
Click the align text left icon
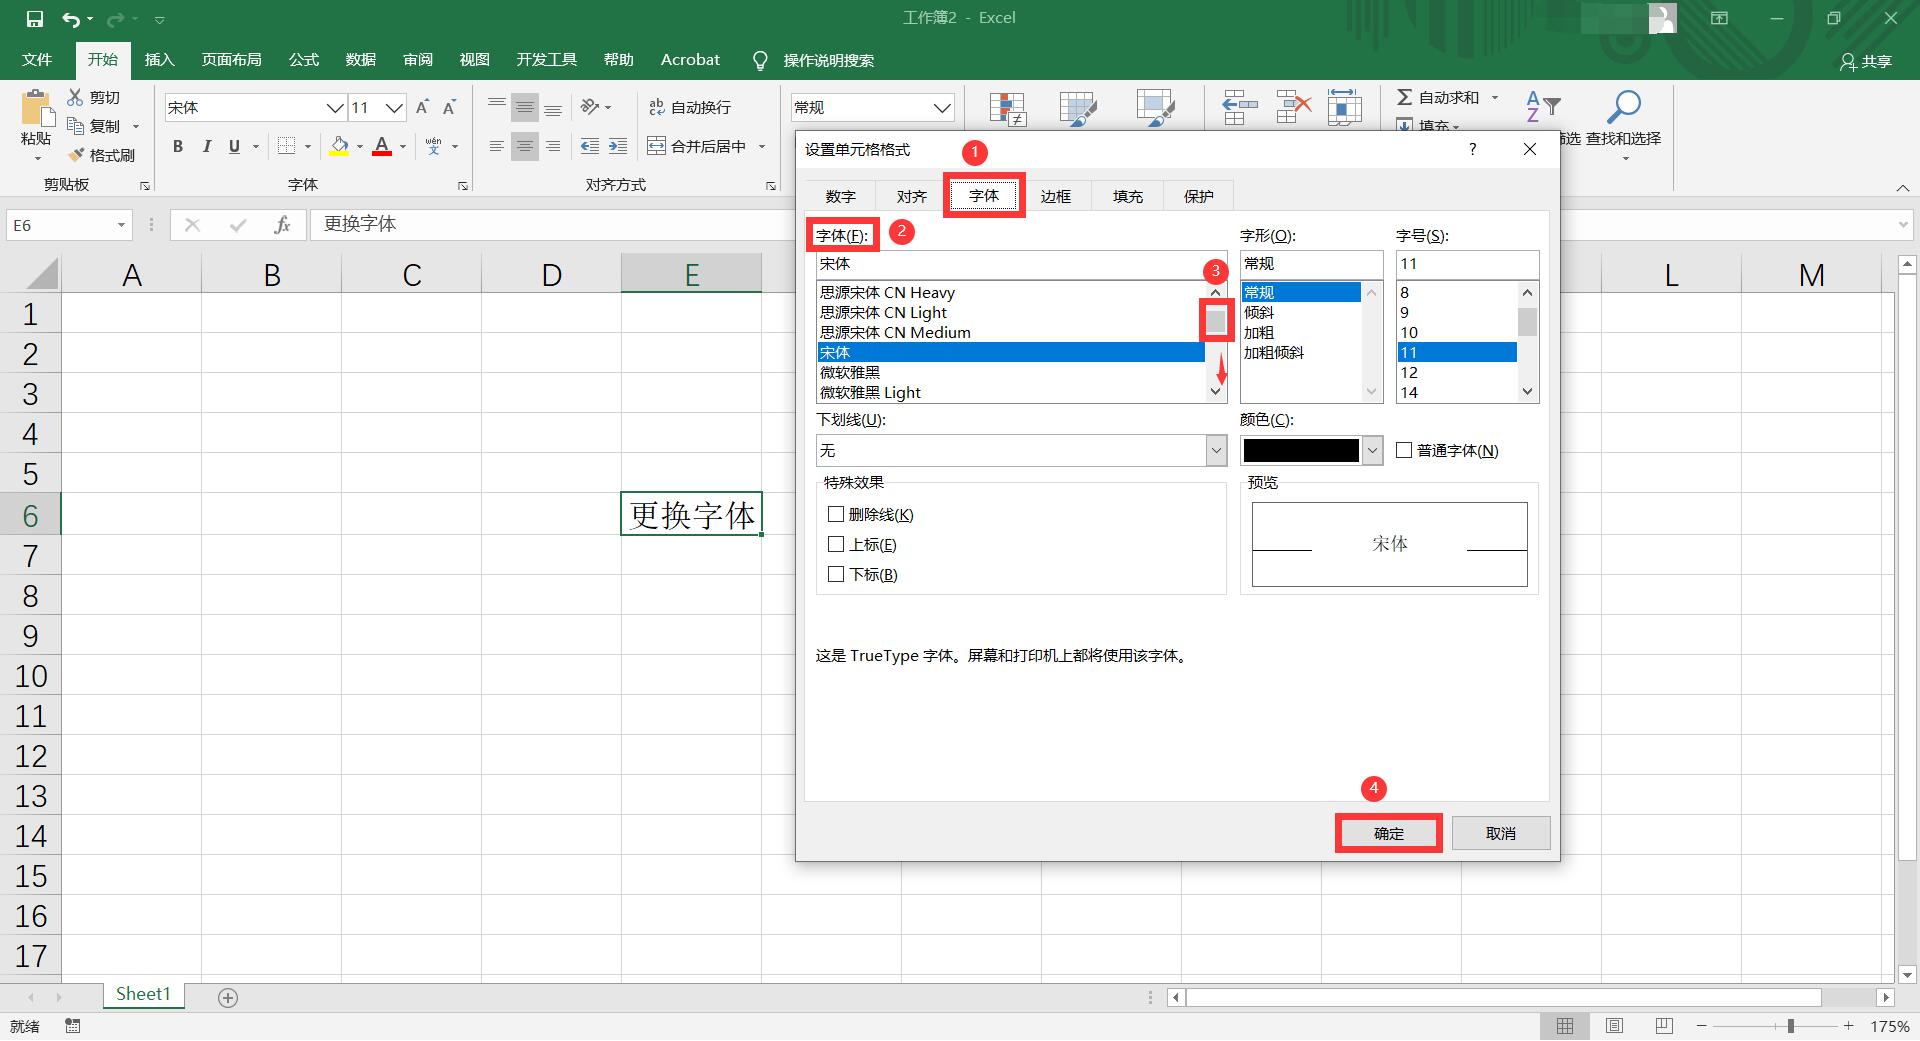[x=496, y=147]
